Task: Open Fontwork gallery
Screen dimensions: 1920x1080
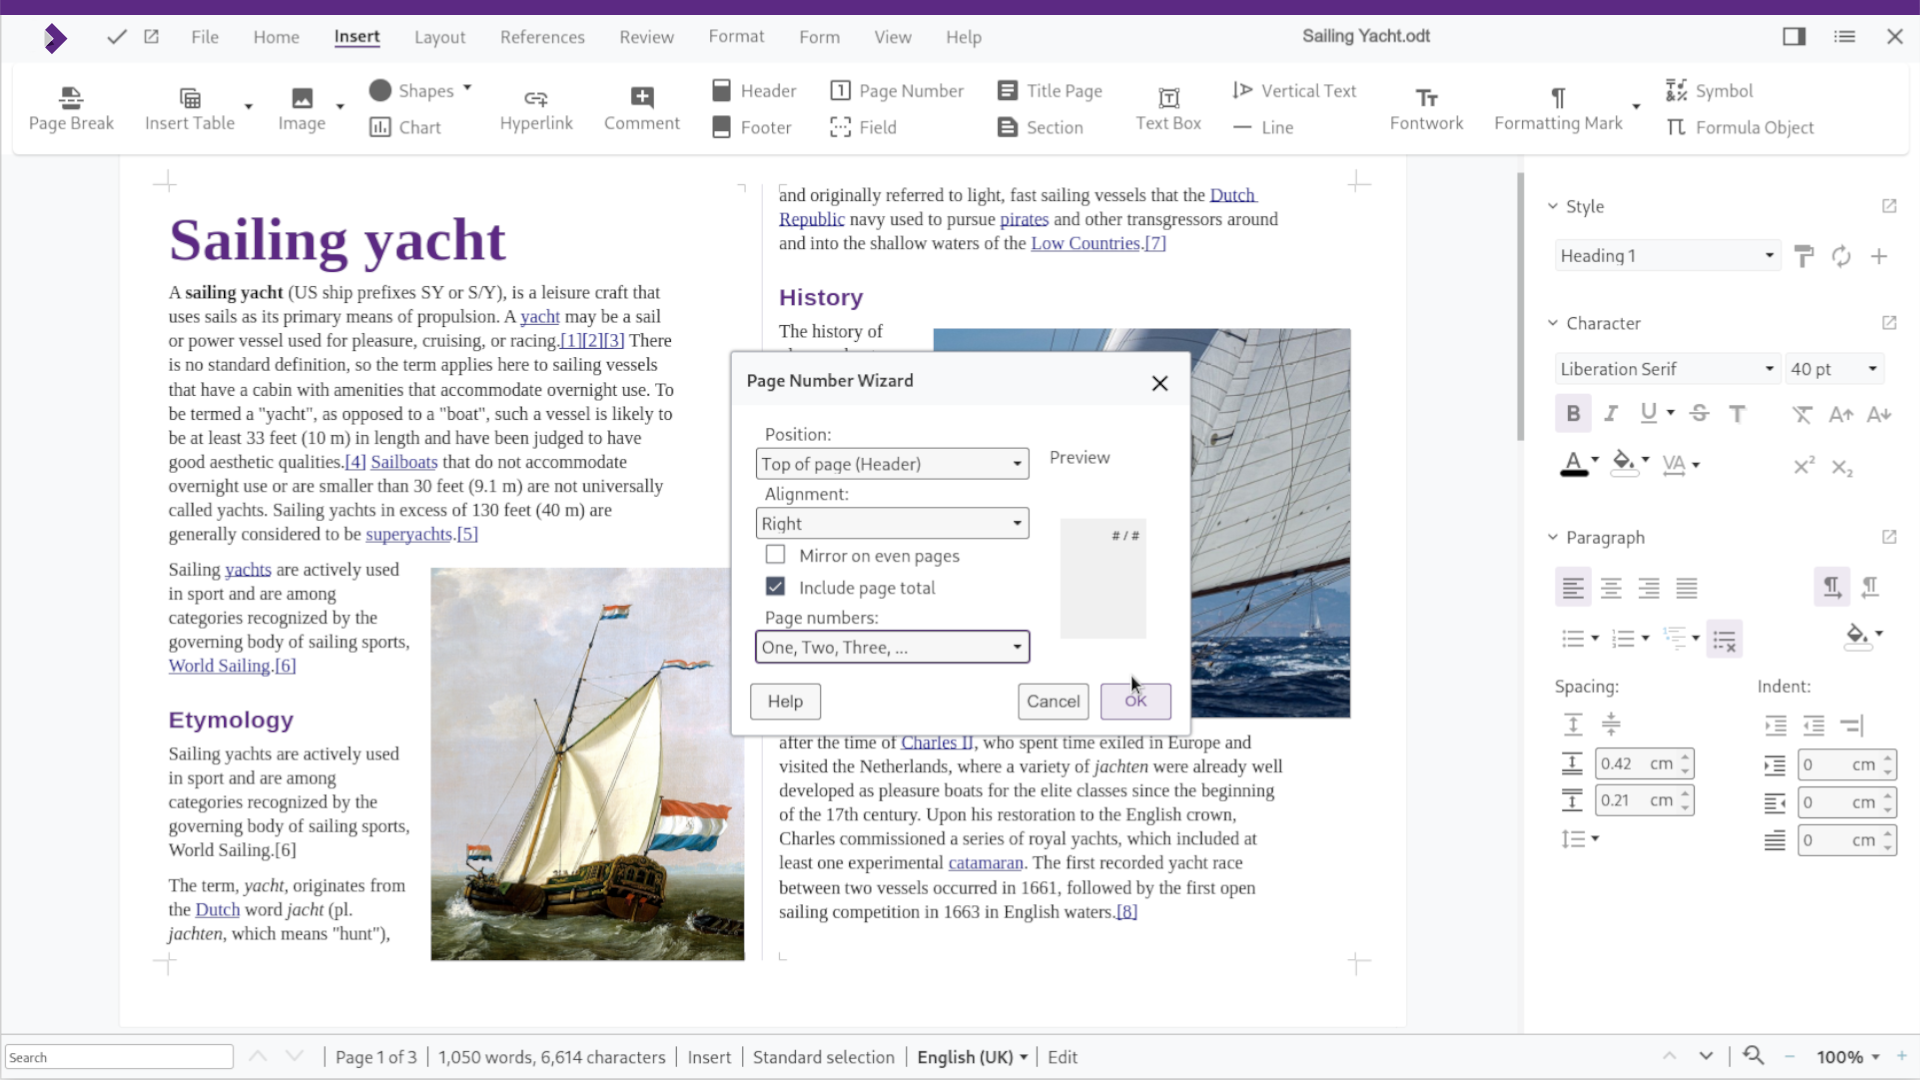Action: click(1426, 108)
